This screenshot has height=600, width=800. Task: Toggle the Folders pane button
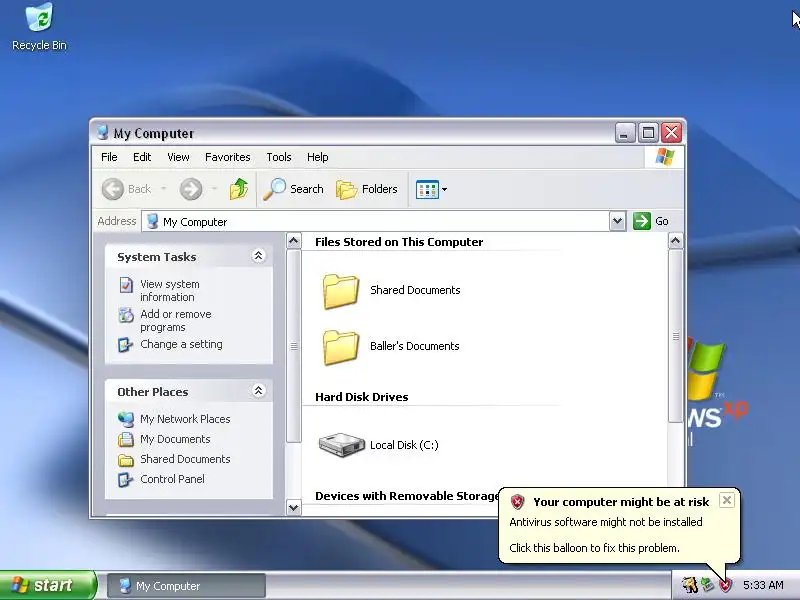coord(367,189)
